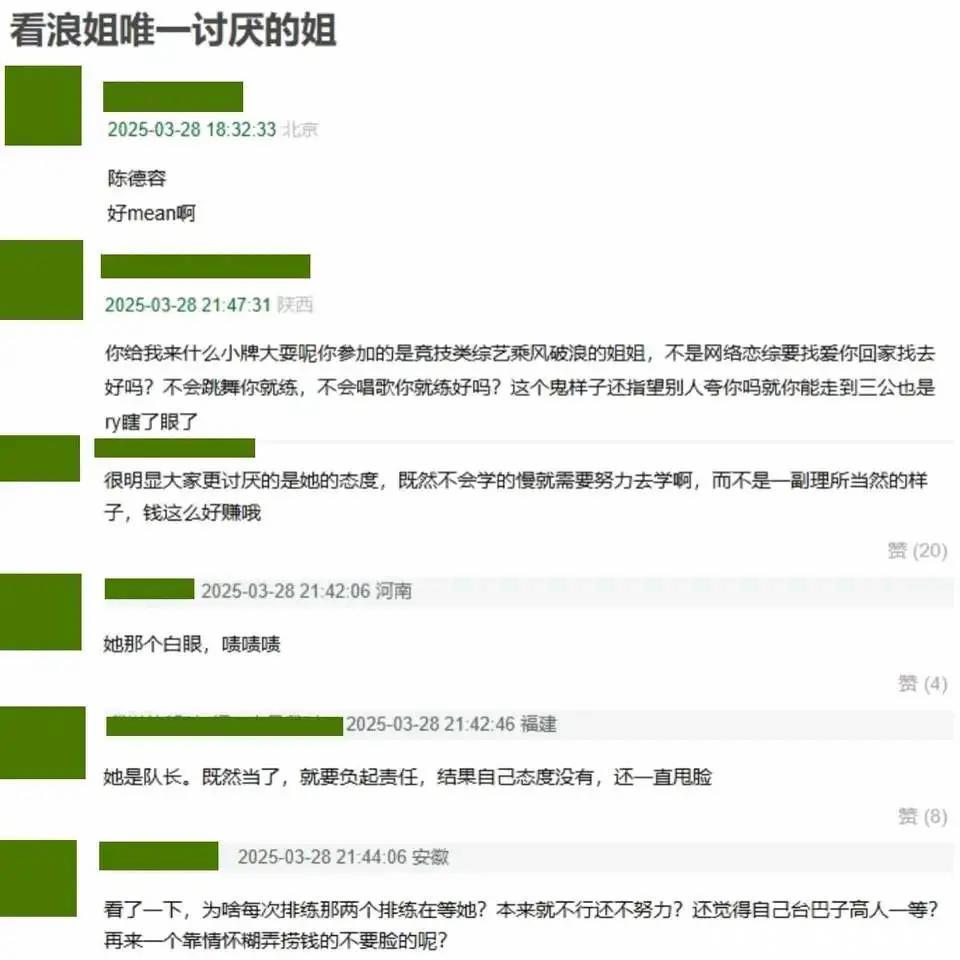Click the redacted username above 很明显大家更讨厌 comment
Screen dimensions: 960x960
pos(174,448)
